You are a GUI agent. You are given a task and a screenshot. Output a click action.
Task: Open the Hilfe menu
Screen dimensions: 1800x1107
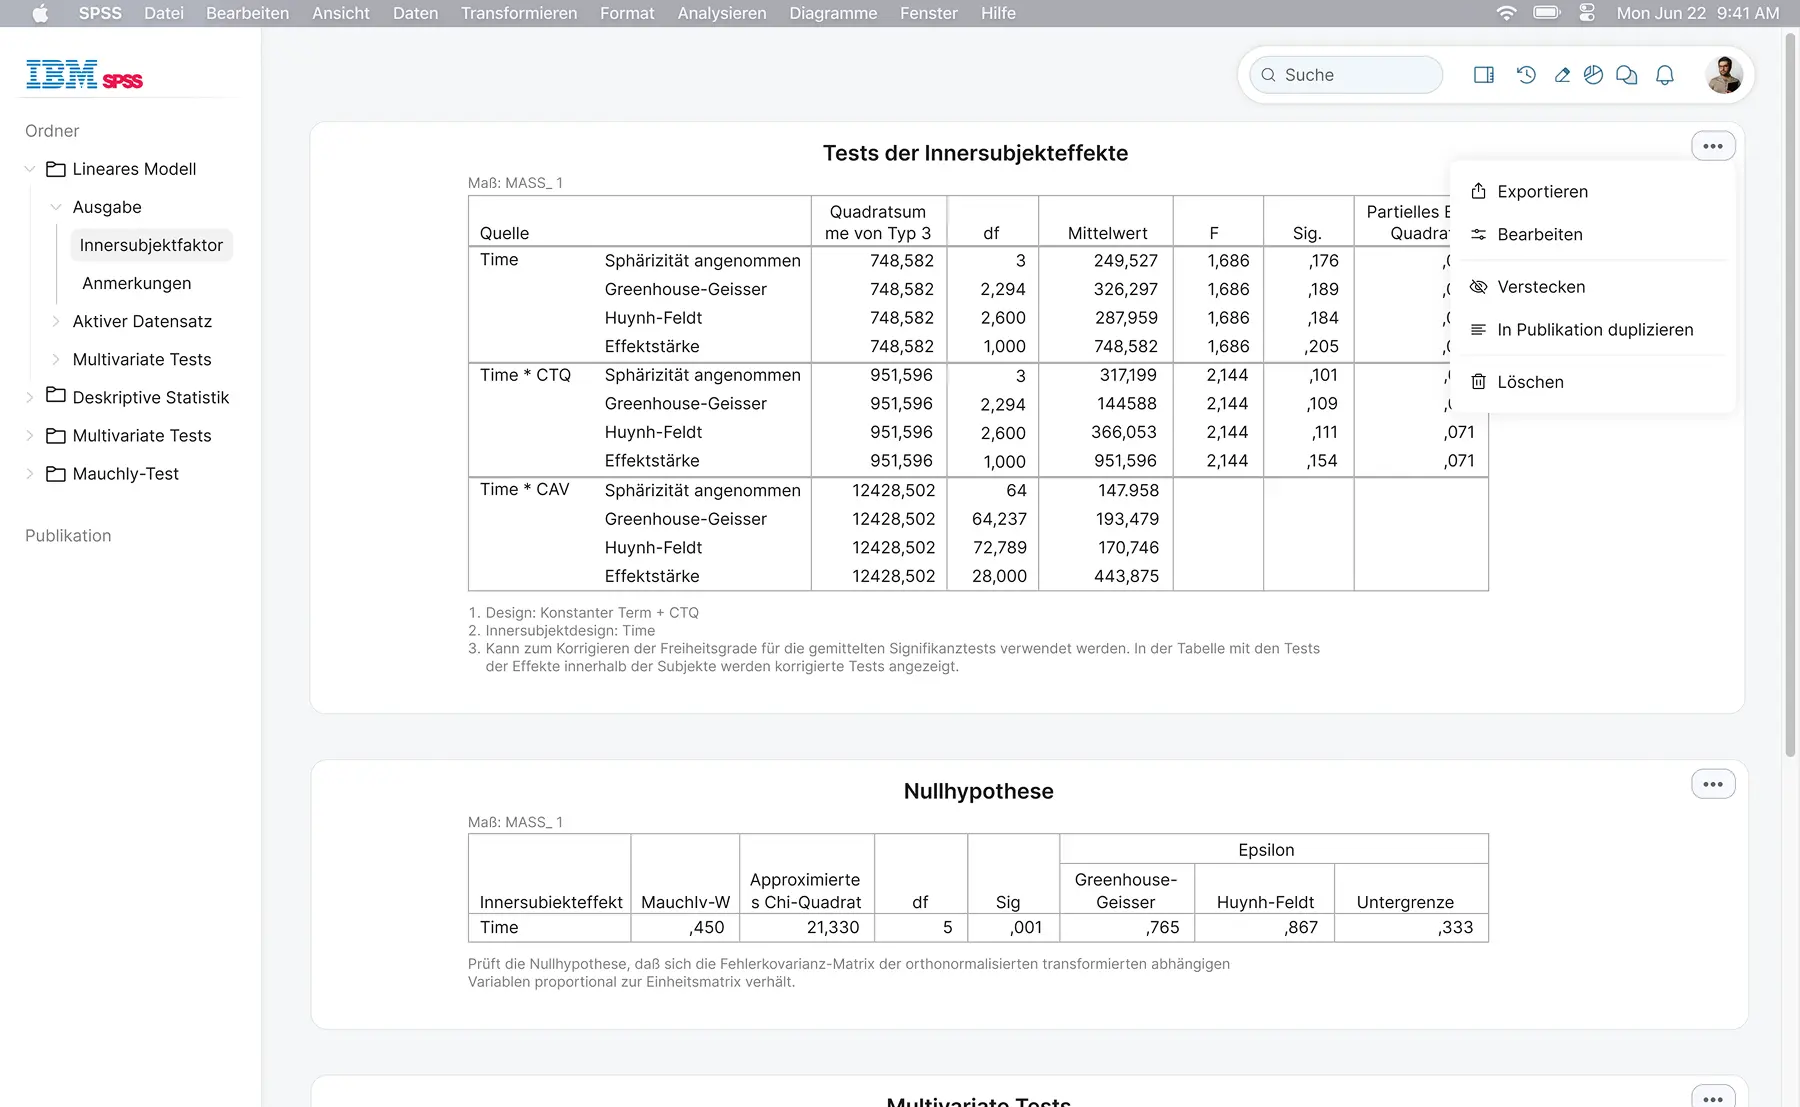coord(998,13)
